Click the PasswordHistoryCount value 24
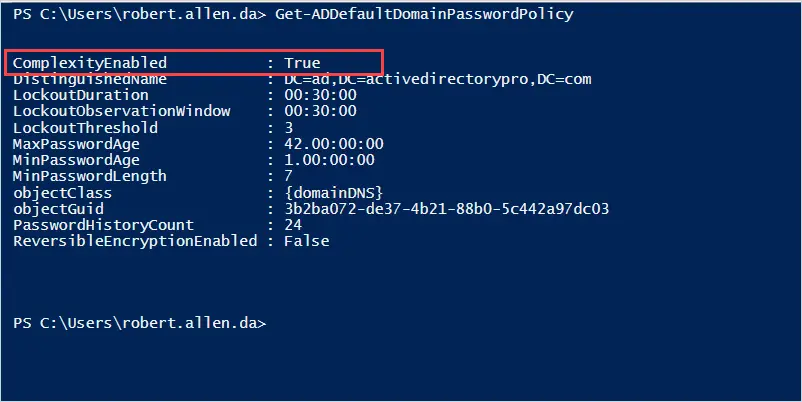The width and height of the screenshot is (802, 402). tap(293, 225)
